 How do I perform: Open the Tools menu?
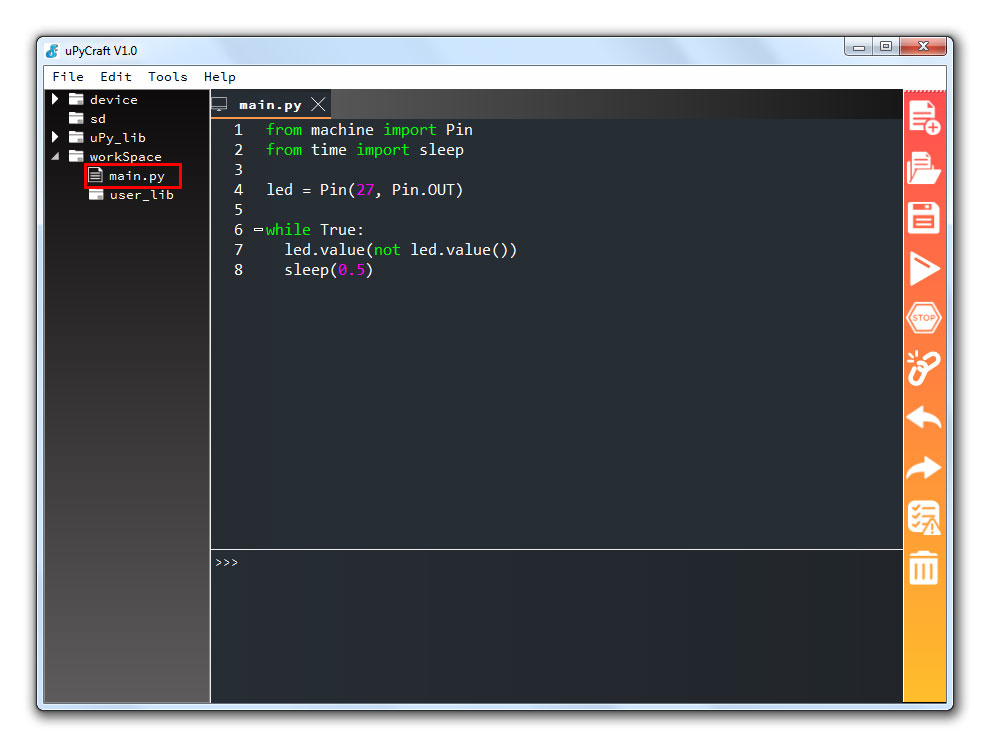coord(168,77)
